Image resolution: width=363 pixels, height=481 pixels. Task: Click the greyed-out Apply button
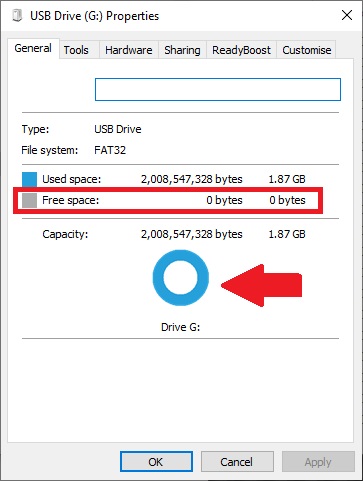coord(318,462)
